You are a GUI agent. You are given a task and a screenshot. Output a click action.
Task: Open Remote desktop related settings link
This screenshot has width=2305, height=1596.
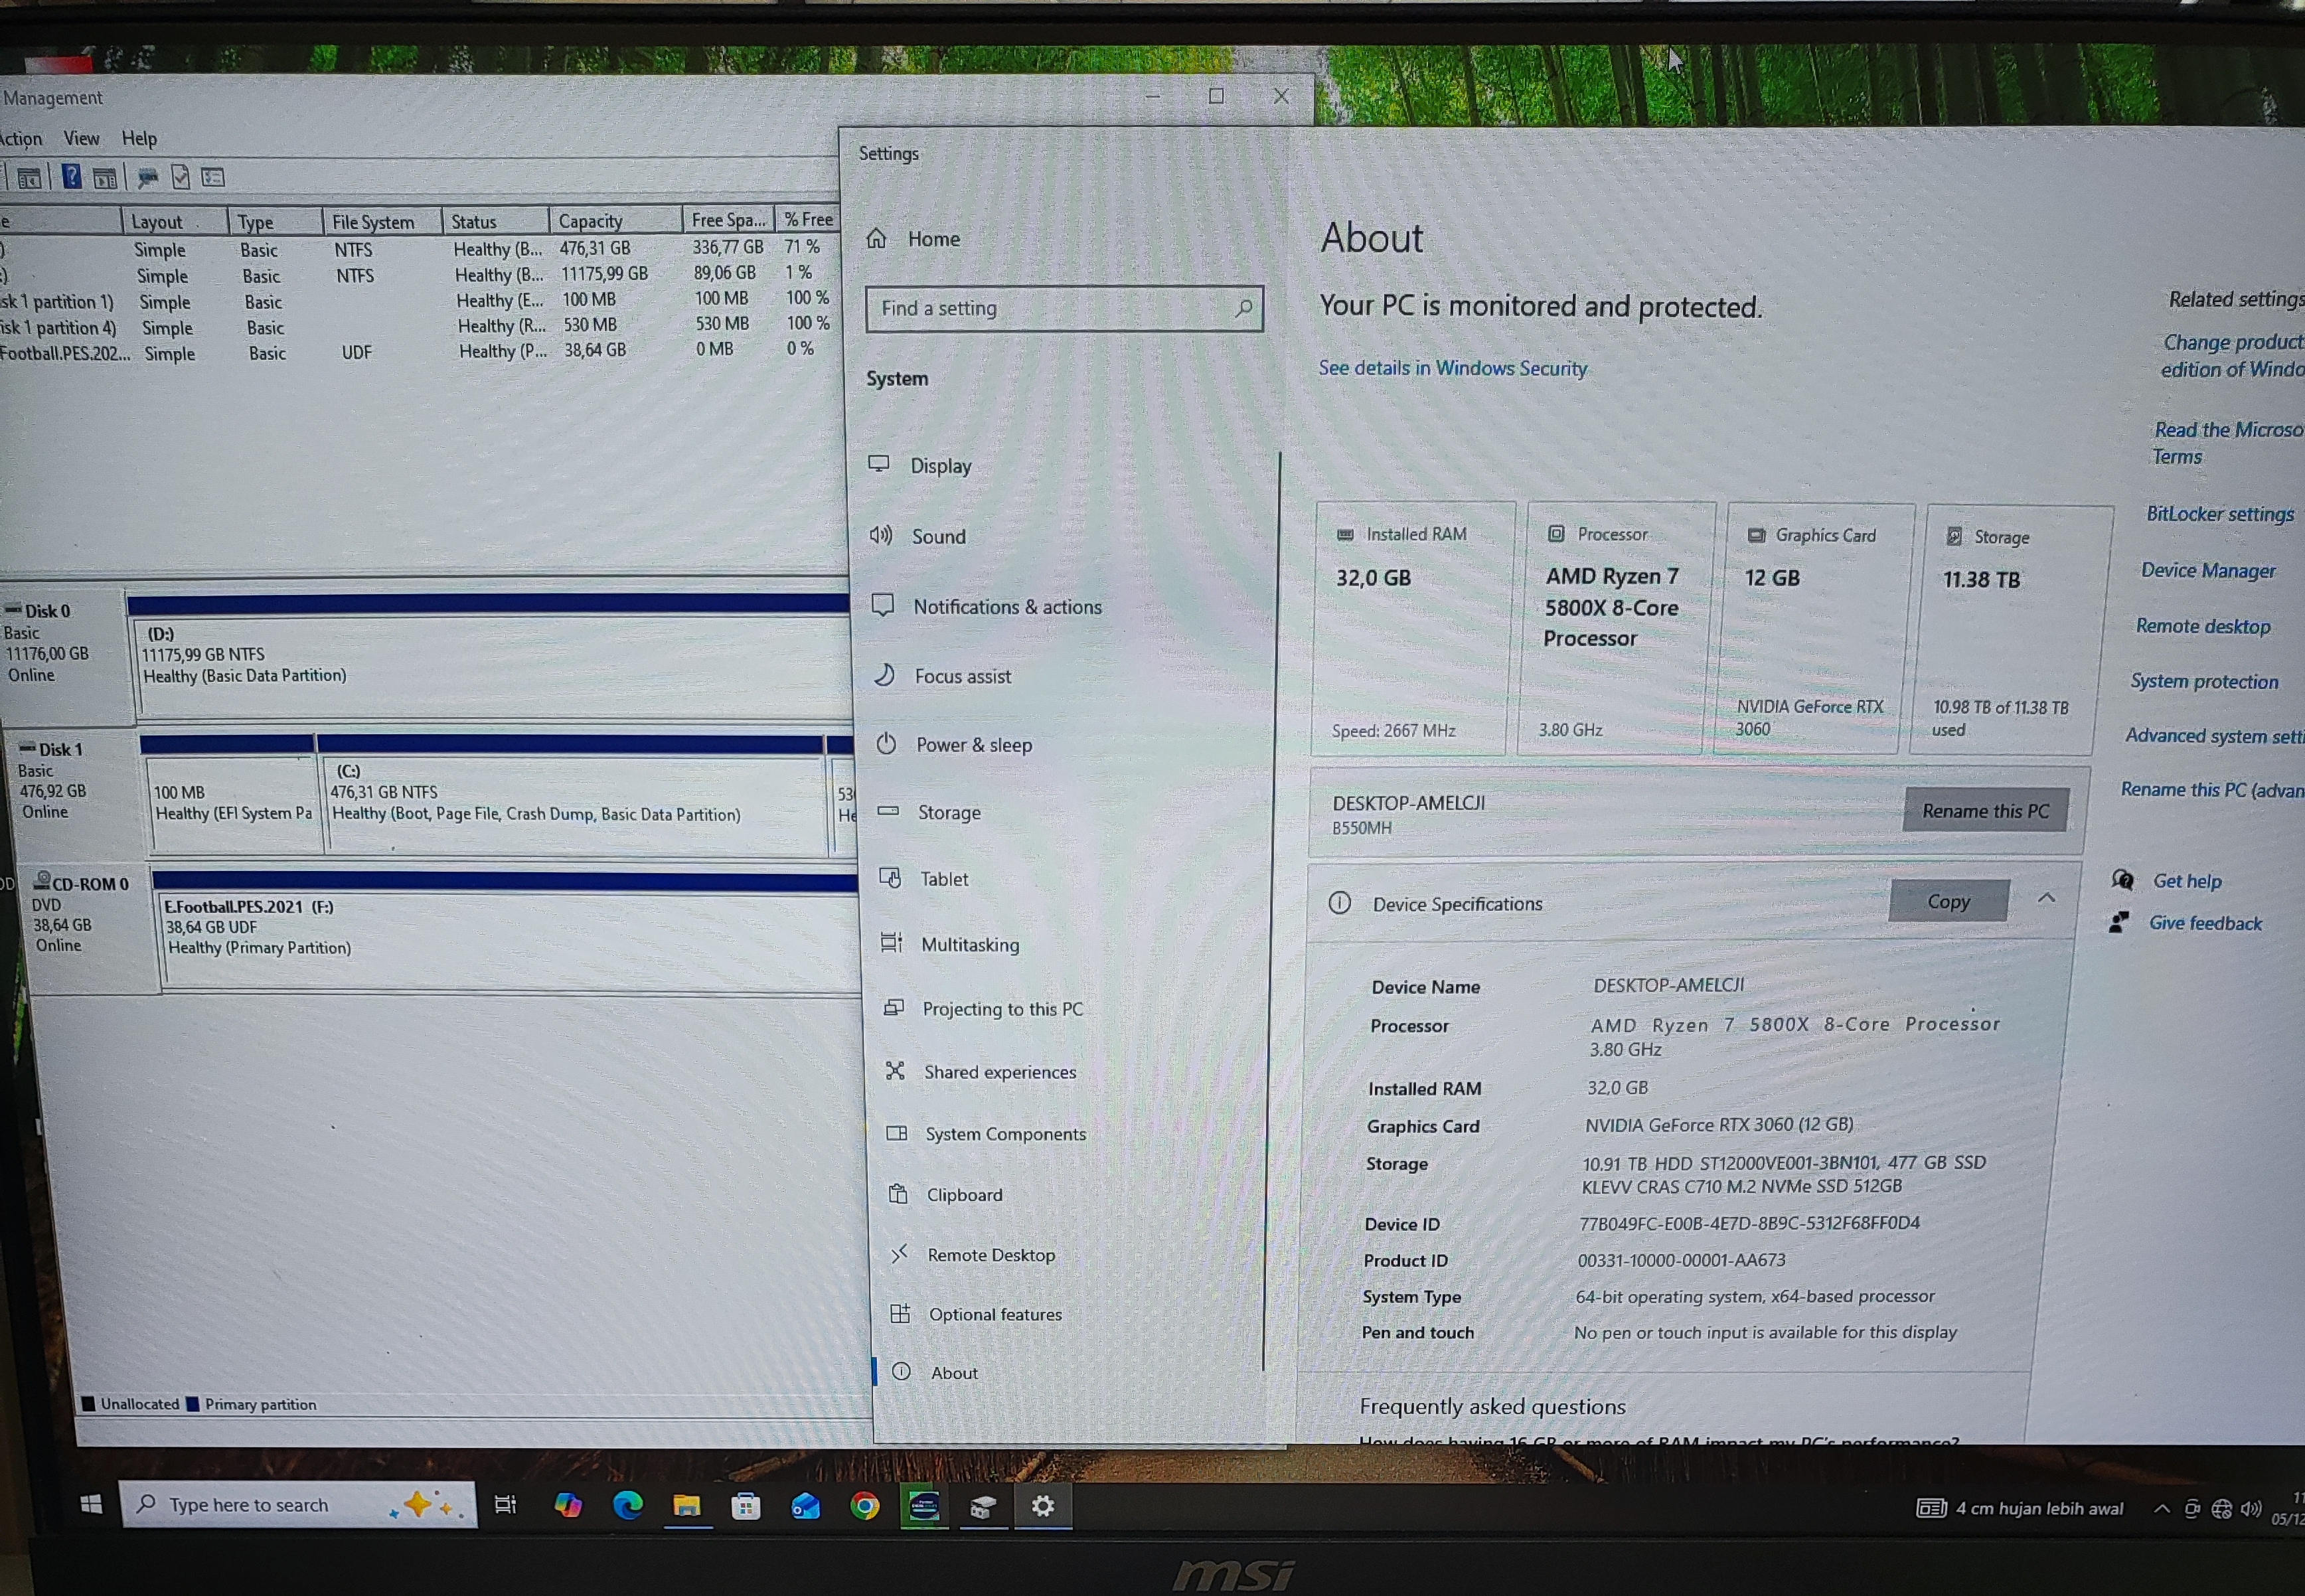point(2203,627)
